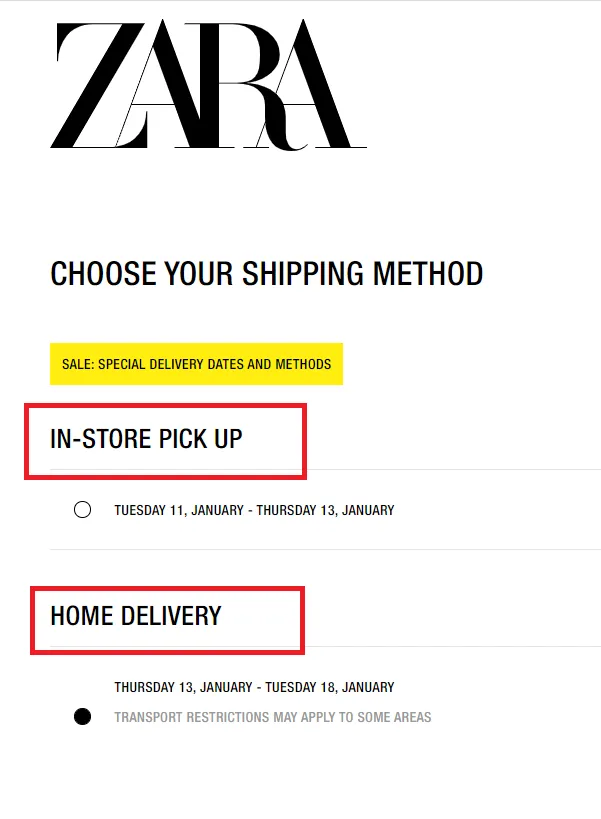The width and height of the screenshot is (601, 819).
Task: Click the letter Z in the ZARA logo
Action: coord(97,84)
